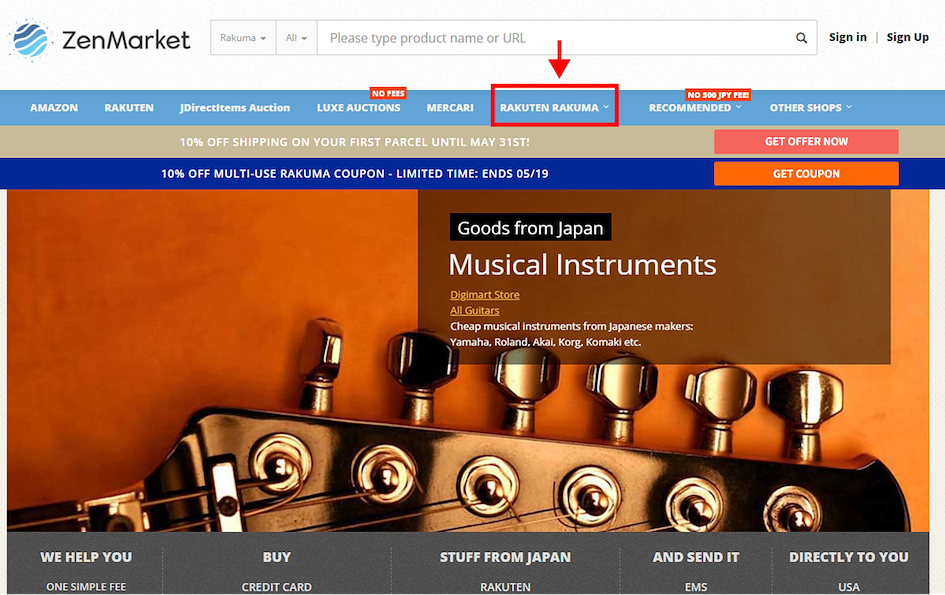
Task: Open the Rakuma marketplace dropdown in search
Action: [x=243, y=38]
